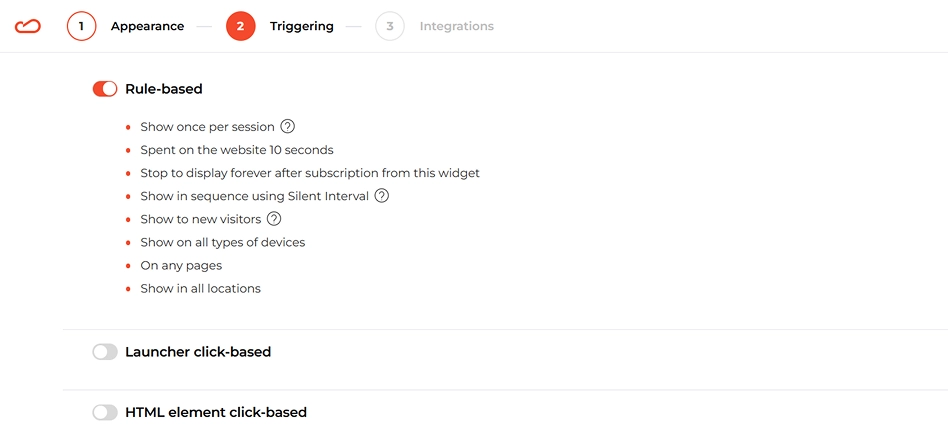Go to the Appearance step
Viewport: 948px width, 445px height.
148,27
